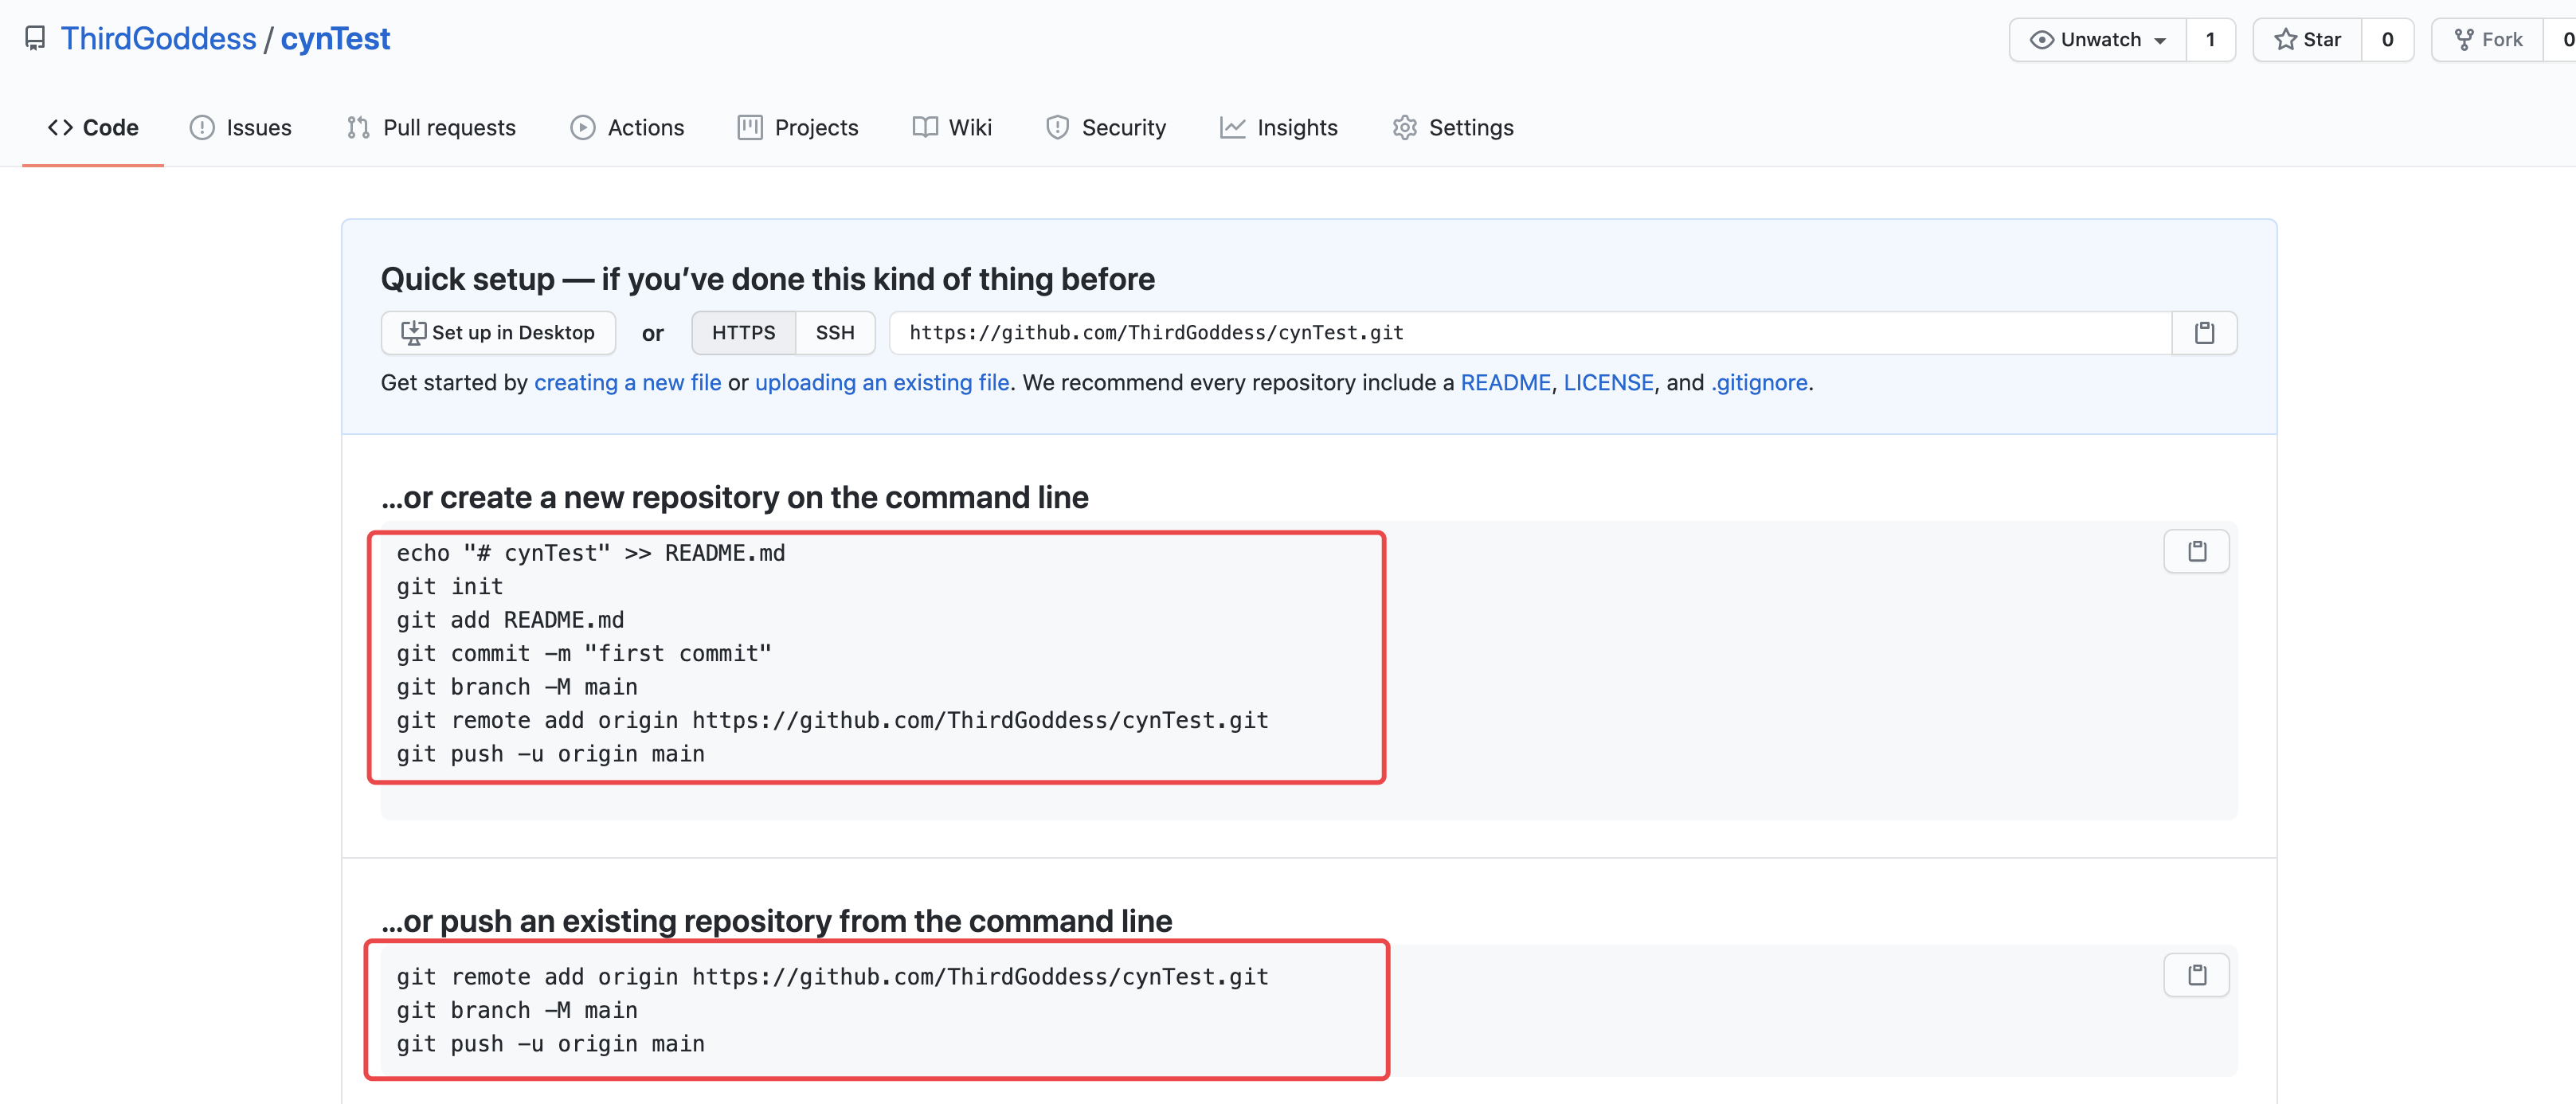The width and height of the screenshot is (2576, 1104).
Task: Click the Star button
Action: [x=2307, y=40]
